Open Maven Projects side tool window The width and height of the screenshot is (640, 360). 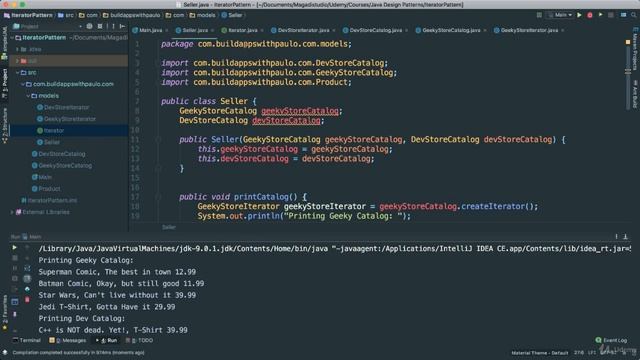pyautogui.click(x=635, y=49)
